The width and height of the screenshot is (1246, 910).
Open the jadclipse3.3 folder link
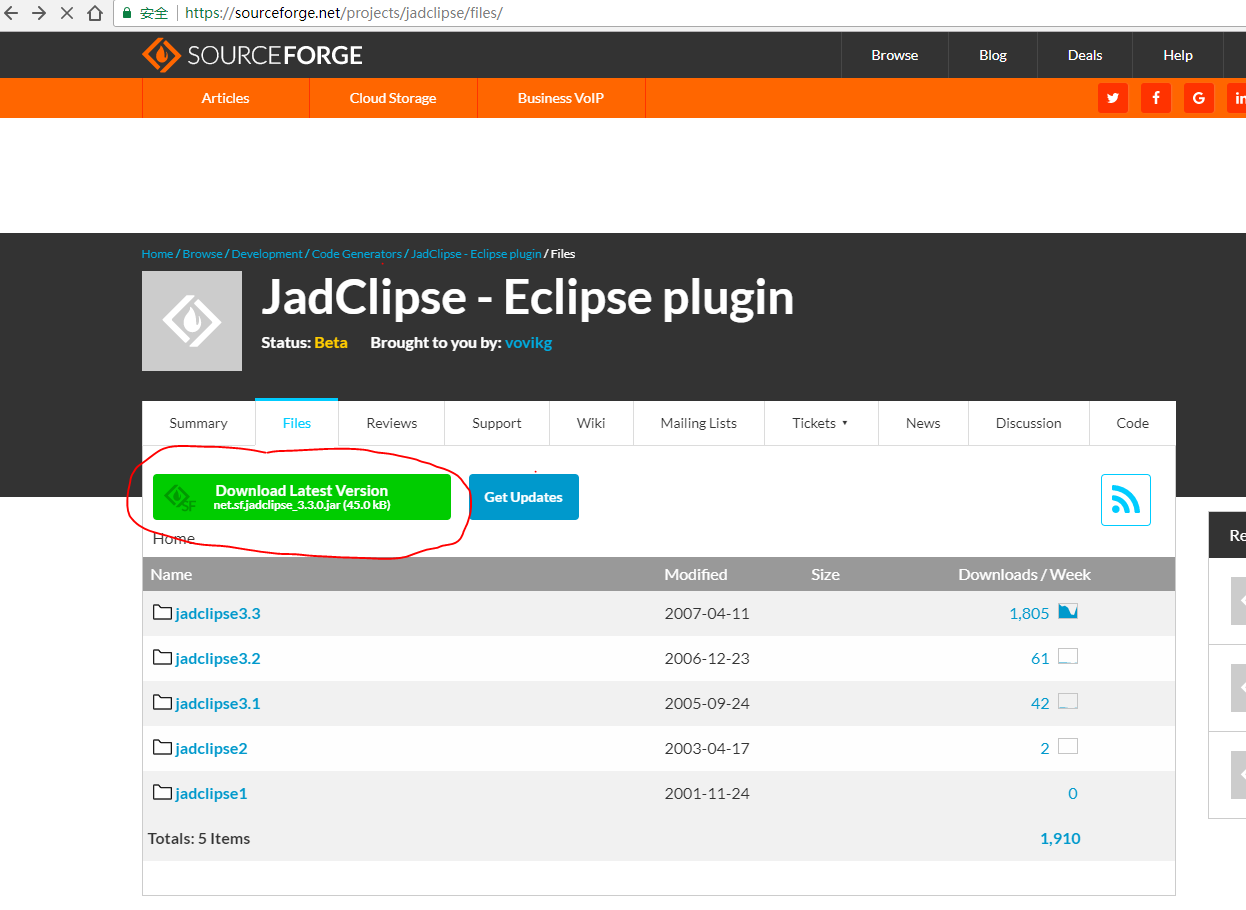click(x=218, y=613)
